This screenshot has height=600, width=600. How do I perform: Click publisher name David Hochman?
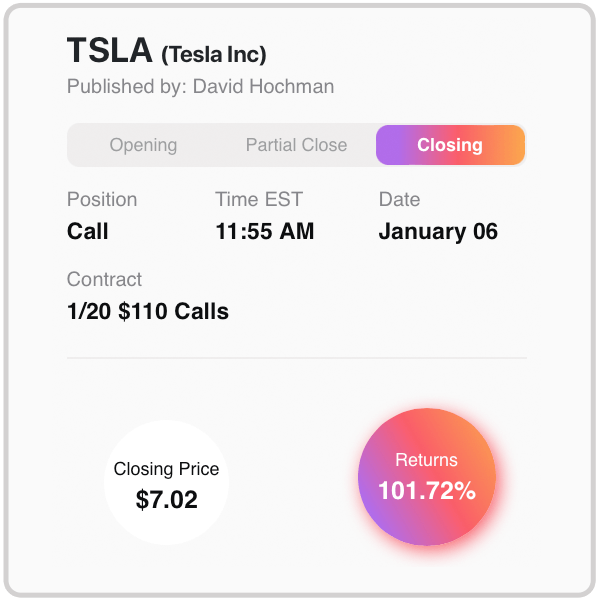pyautogui.click(x=263, y=86)
